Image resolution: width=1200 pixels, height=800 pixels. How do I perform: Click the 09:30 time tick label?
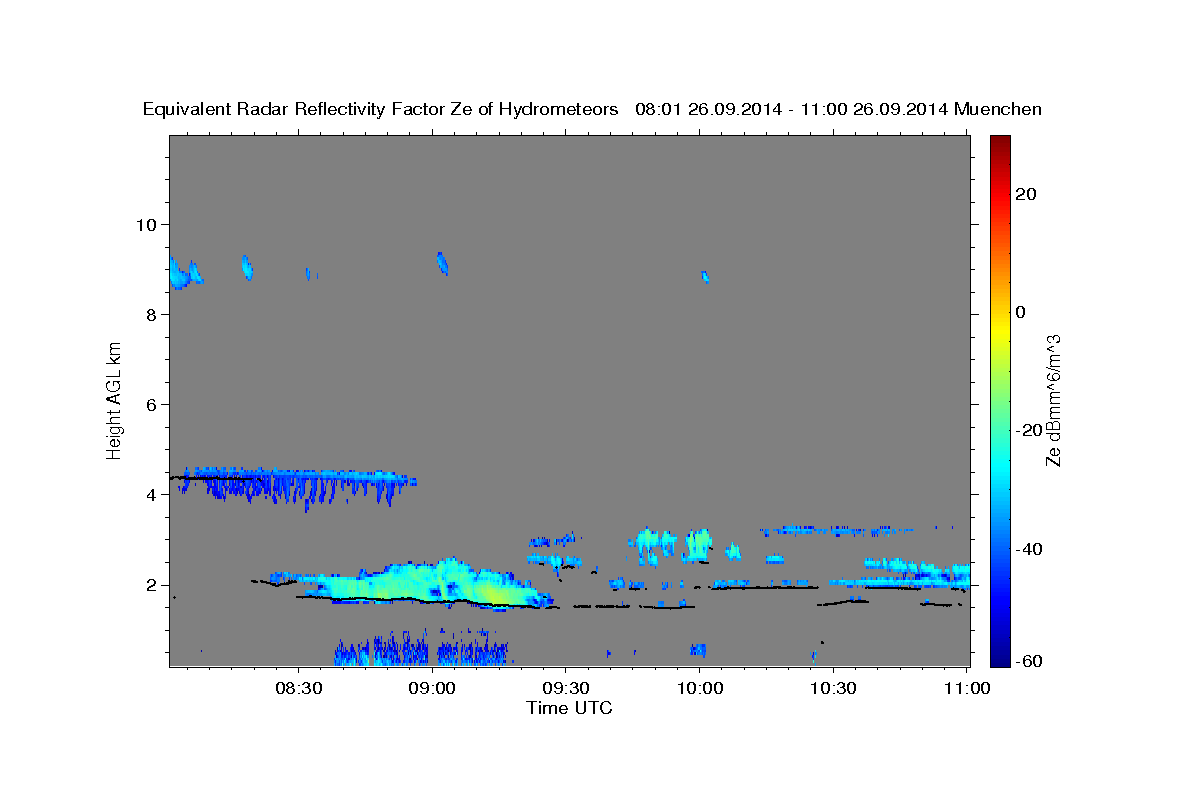coord(566,689)
